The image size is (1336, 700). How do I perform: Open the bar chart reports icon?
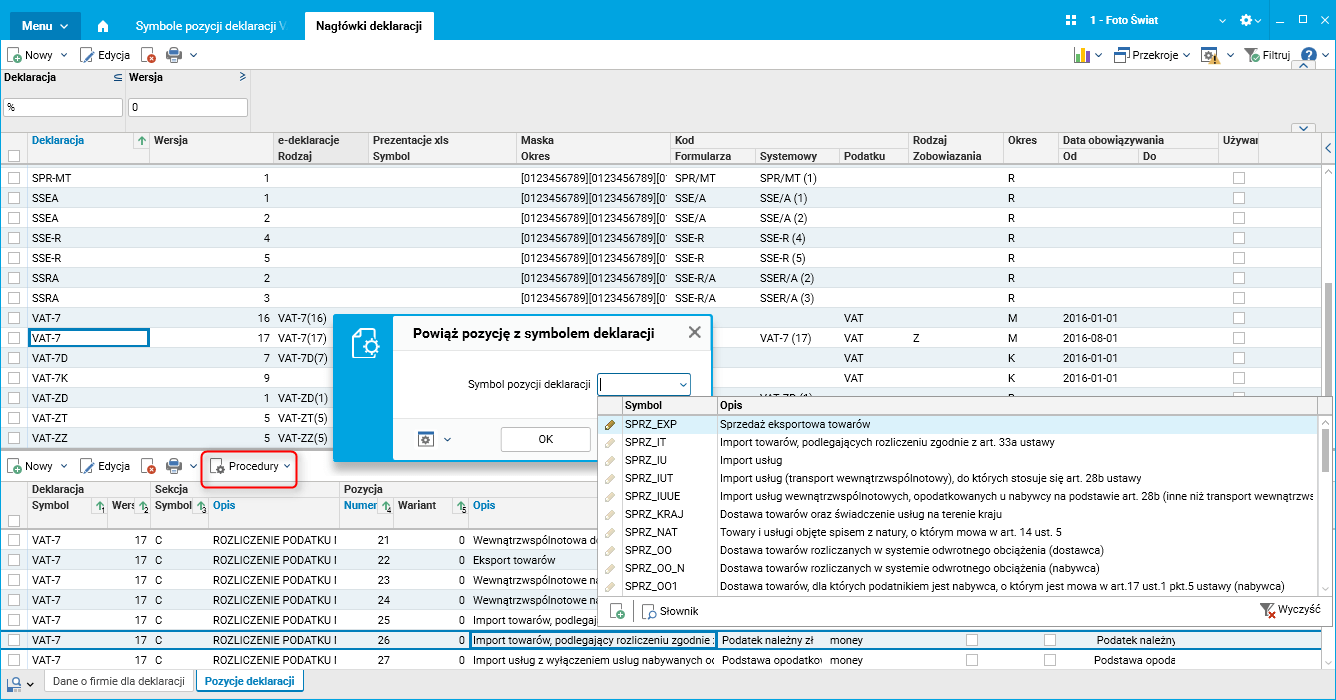click(1081, 55)
